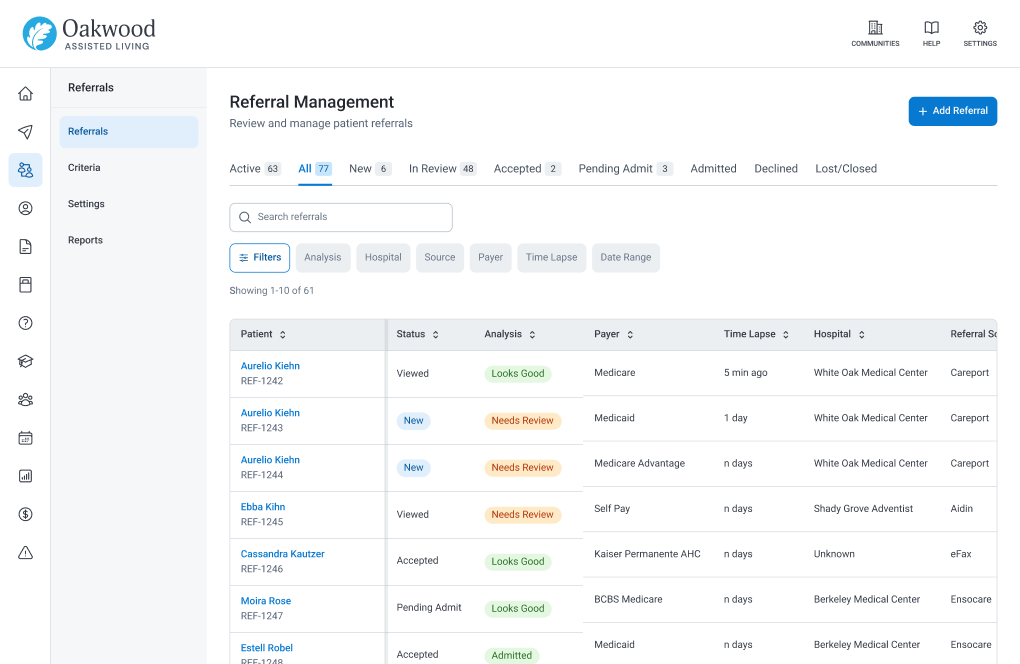1020x664 pixels.
Task: Open the Payer filter chip
Action: 490,258
